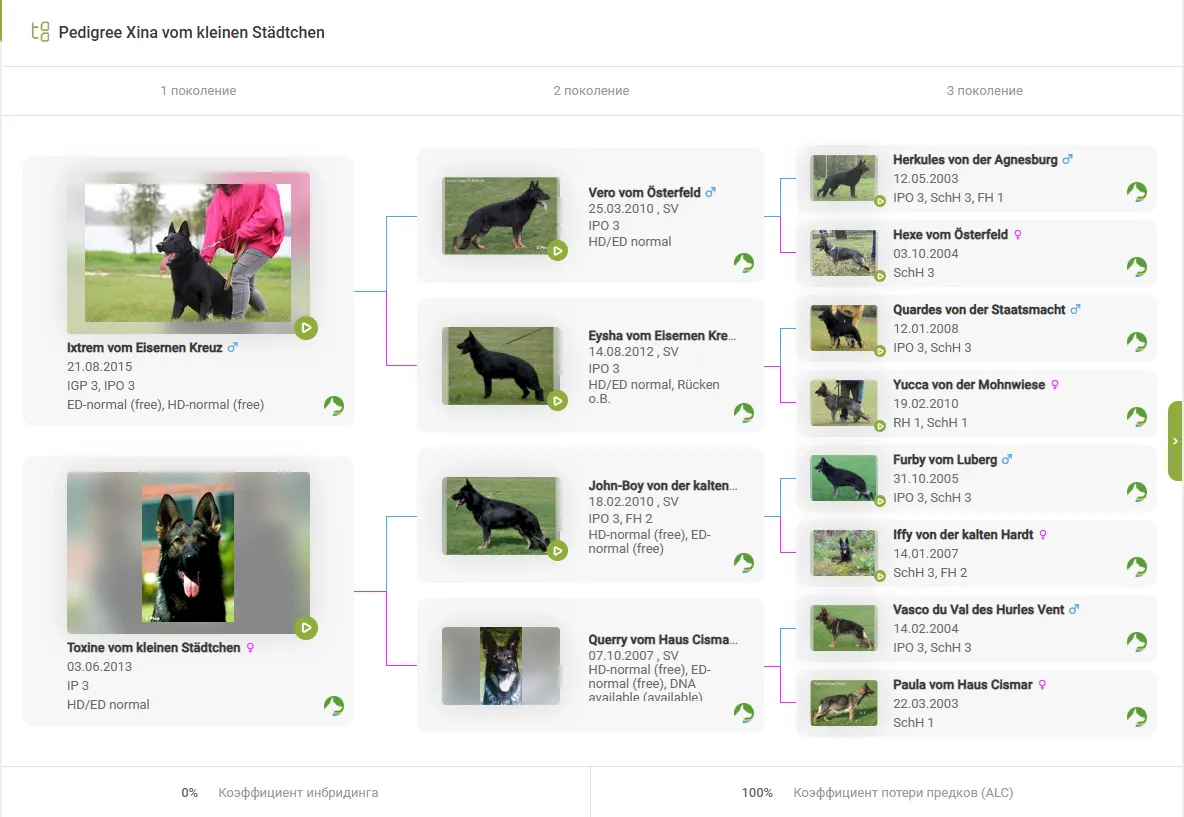The width and height of the screenshot is (1184, 817).
Task: Open green dog-logo icon for Vero vom Österfeld
Action: tap(743, 263)
